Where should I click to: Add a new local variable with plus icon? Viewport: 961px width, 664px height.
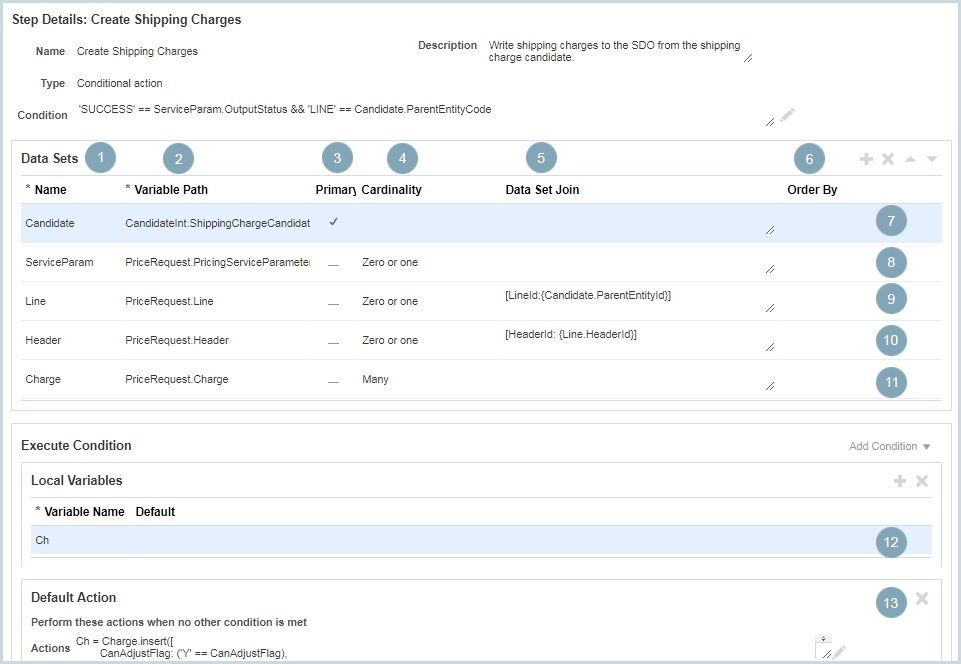[x=900, y=481]
